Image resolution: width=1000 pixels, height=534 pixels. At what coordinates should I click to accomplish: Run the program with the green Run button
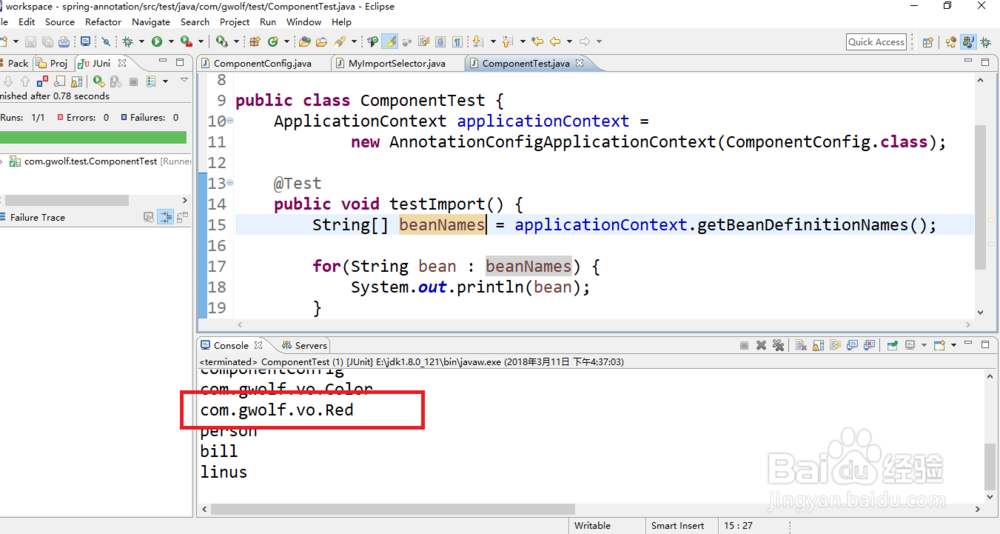pos(156,42)
